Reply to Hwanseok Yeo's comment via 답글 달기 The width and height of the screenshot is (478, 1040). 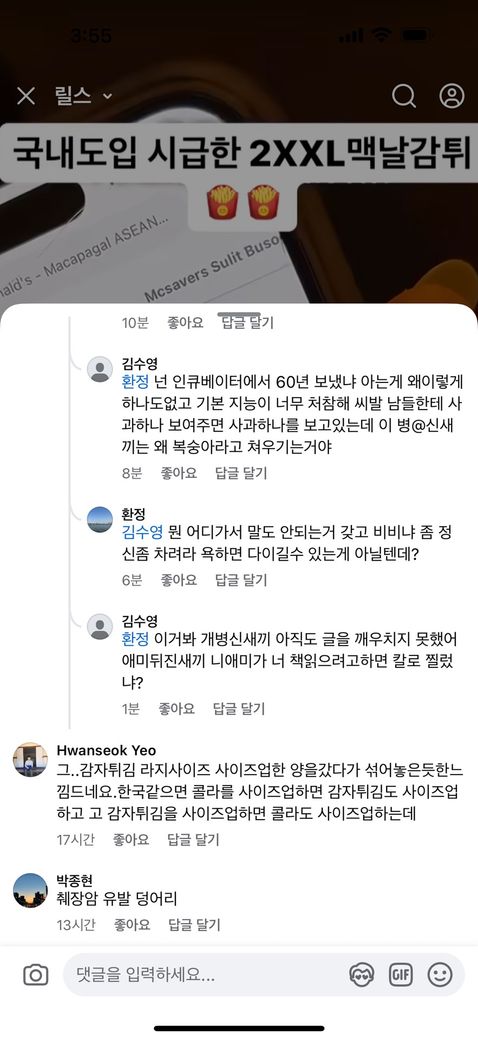[193, 840]
